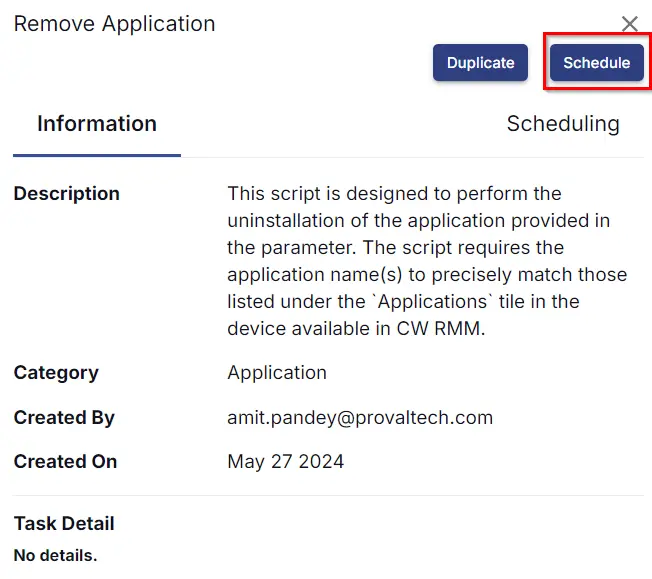Image resolution: width=652 pixels, height=579 pixels.
Task: Click the Description field label
Action: [x=67, y=194]
